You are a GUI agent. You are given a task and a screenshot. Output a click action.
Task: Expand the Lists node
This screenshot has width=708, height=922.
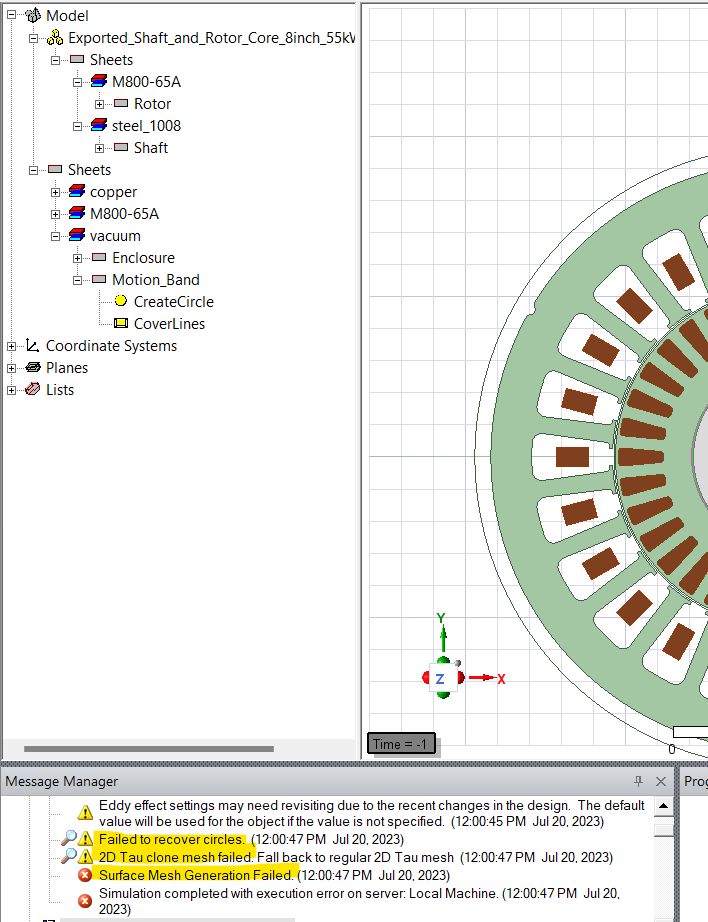click(11, 390)
